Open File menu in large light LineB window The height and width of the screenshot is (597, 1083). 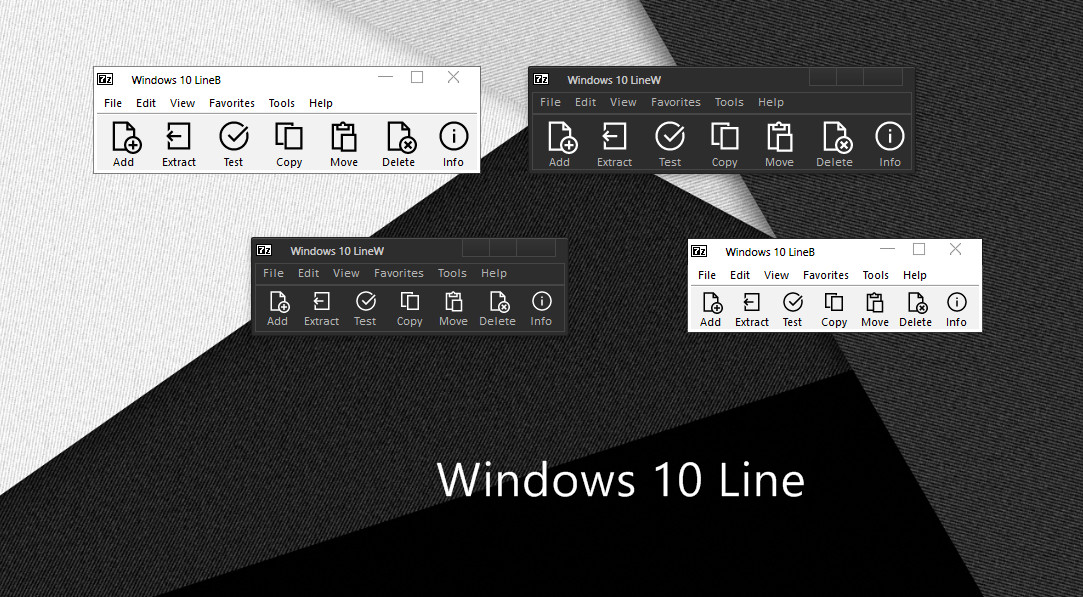113,103
